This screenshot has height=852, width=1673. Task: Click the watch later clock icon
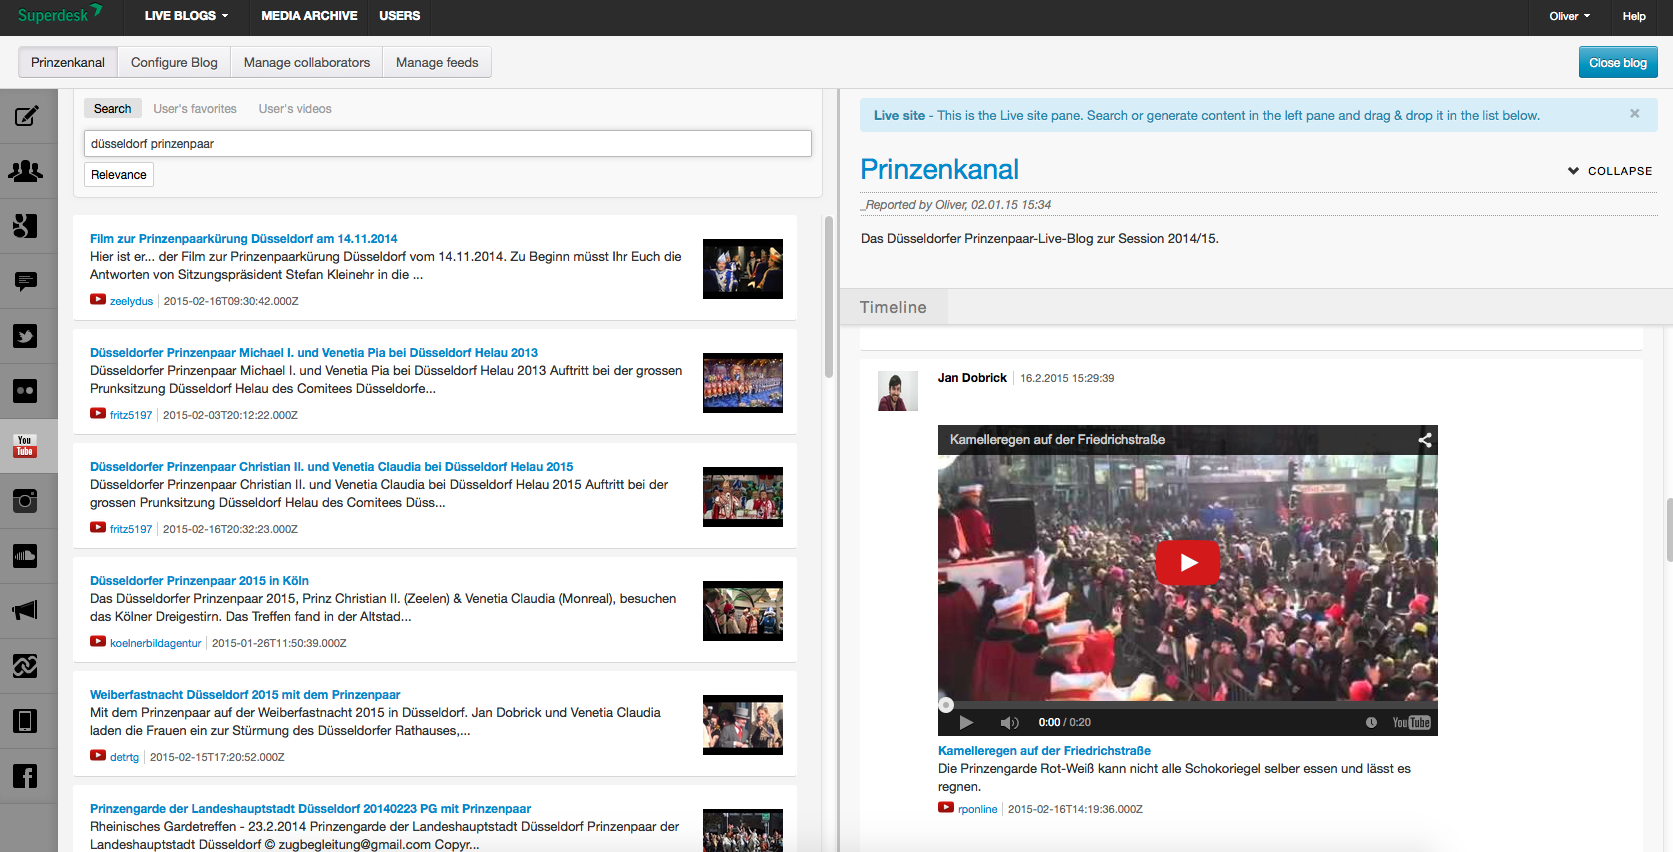1371,722
